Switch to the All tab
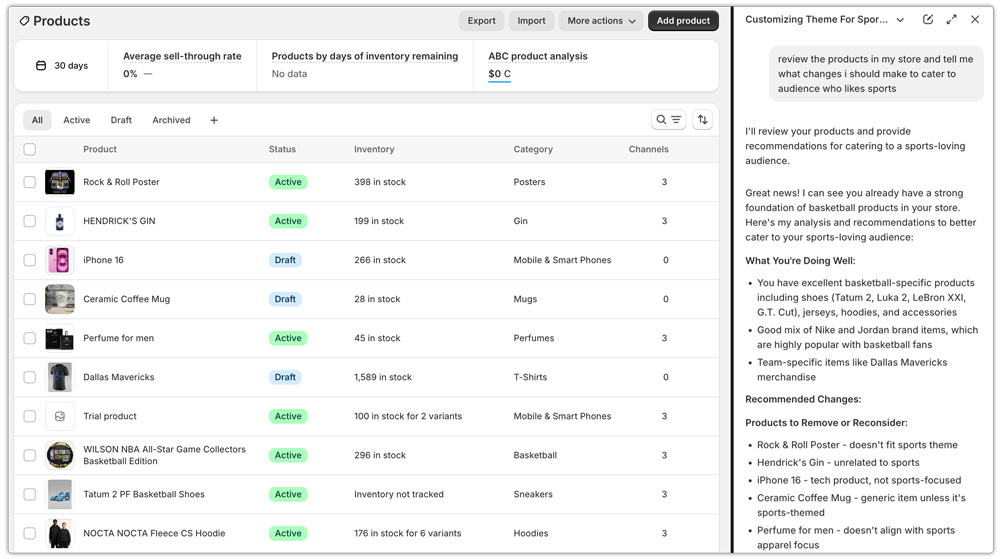 click(38, 120)
